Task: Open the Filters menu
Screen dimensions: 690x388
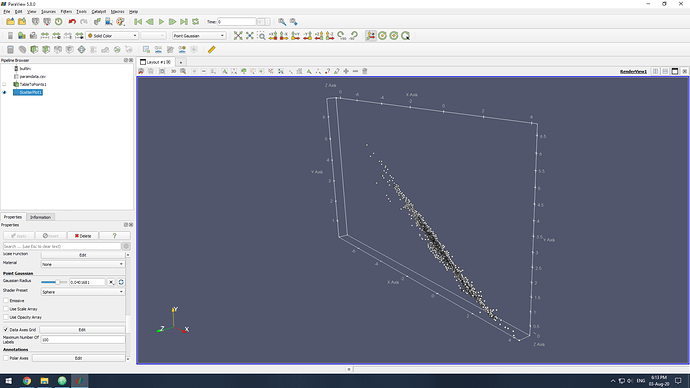Action: click(x=66, y=11)
